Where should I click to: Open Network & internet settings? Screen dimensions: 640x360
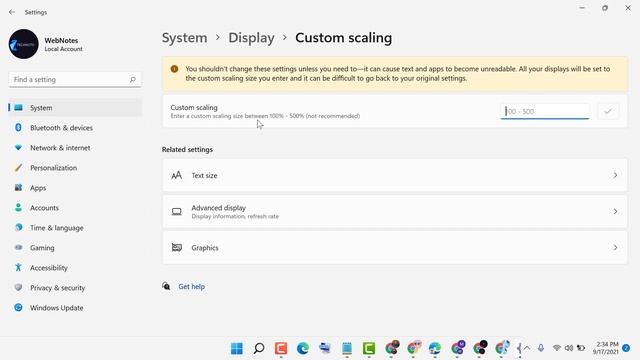pyautogui.click(x=75, y=148)
